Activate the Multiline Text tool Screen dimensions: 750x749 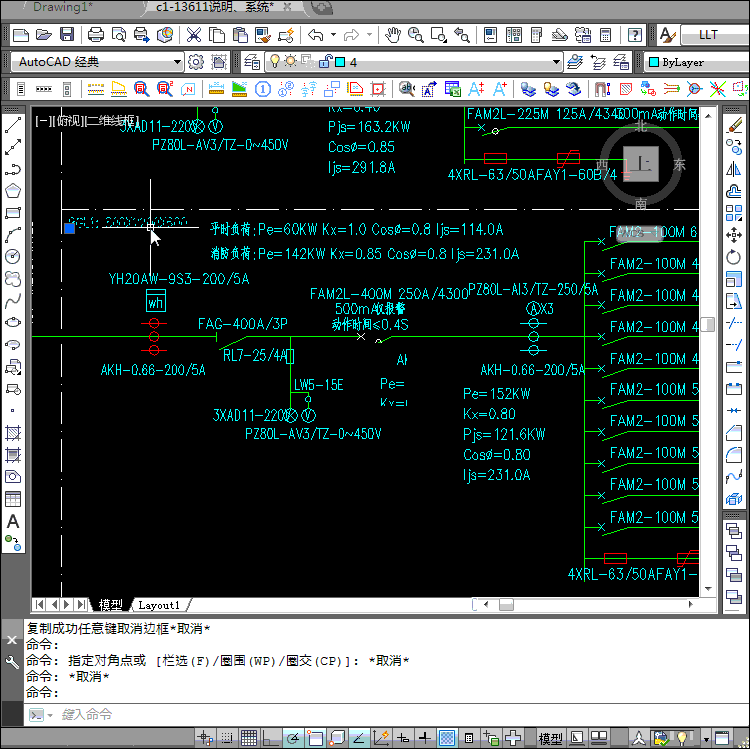(x=13, y=521)
